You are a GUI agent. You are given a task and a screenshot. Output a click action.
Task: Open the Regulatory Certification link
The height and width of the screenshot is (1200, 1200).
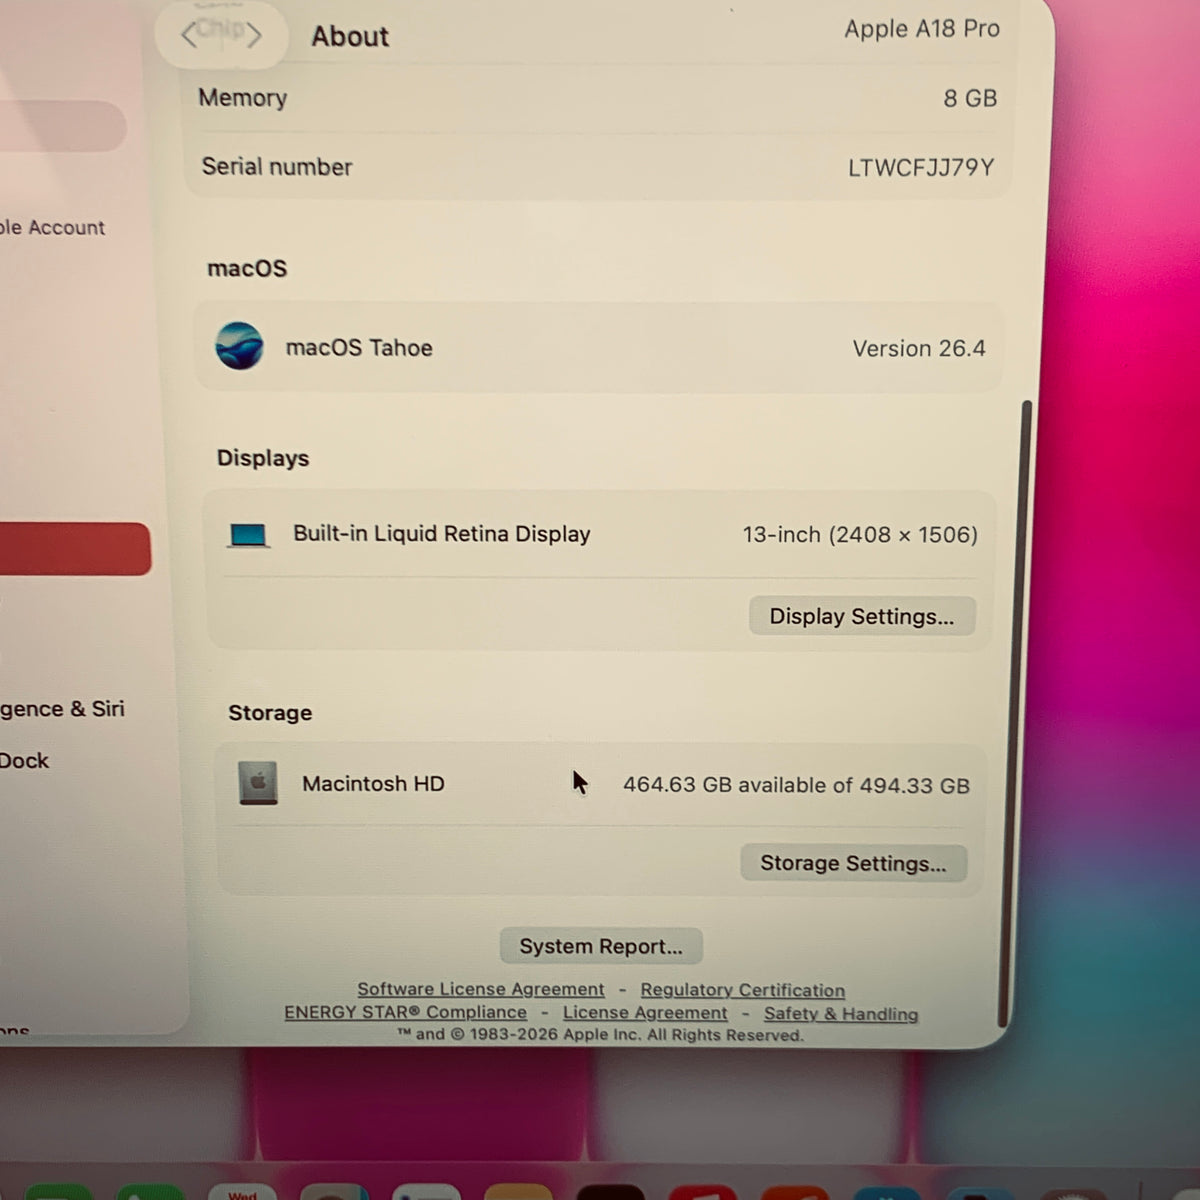coord(743,990)
